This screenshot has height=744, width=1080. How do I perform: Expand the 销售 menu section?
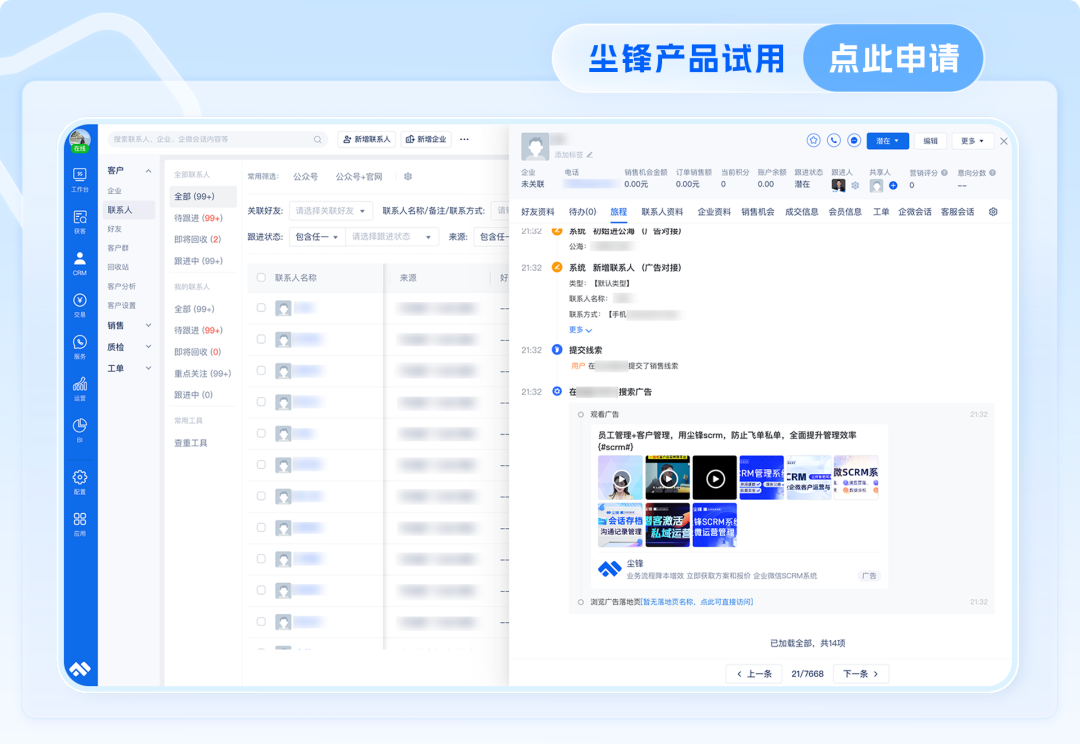[x=148, y=325]
